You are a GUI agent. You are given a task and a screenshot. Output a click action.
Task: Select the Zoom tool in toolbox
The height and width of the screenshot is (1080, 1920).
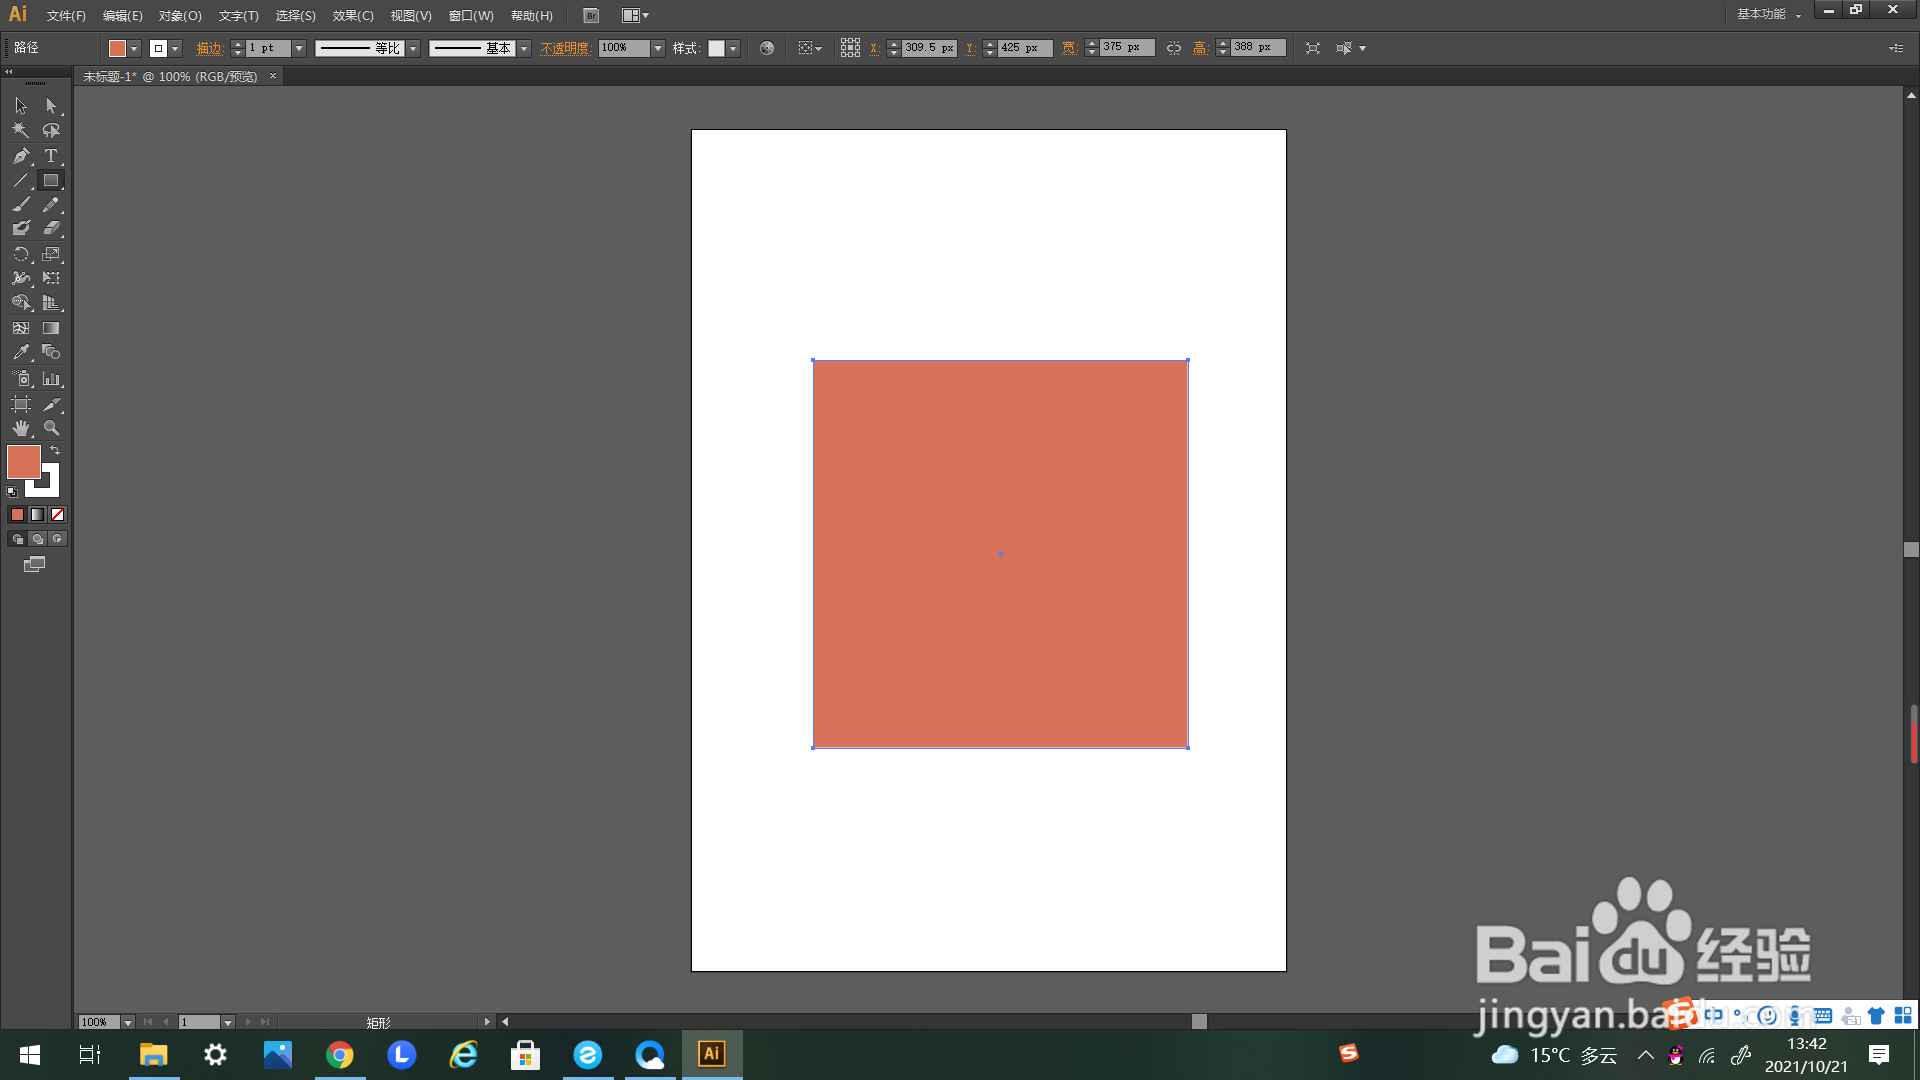pyautogui.click(x=51, y=428)
